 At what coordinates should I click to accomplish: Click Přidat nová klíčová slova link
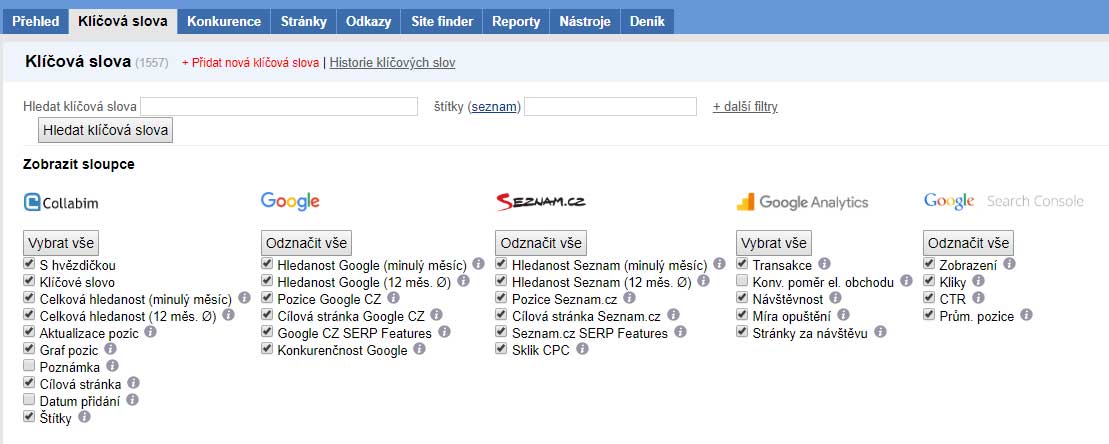250,63
